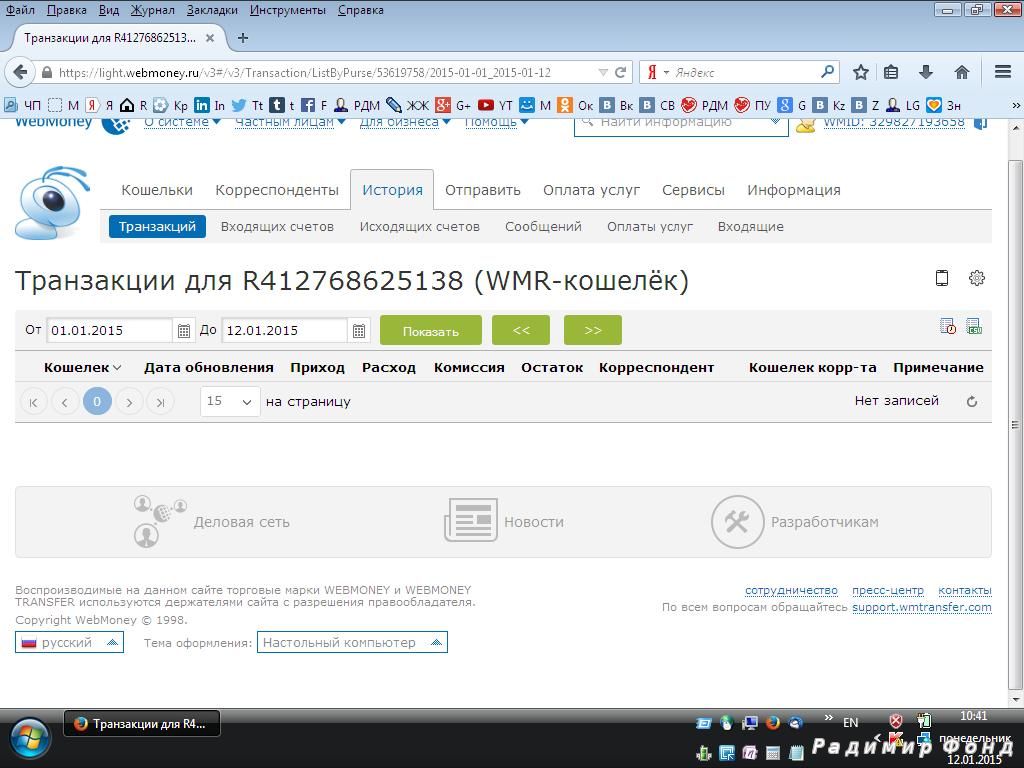Image resolution: width=1024 pixels, height=768 pixels.
Task: Click the 'От' date field with 01.01.2015
Action: pyautogui.click(x=109, y=330)
